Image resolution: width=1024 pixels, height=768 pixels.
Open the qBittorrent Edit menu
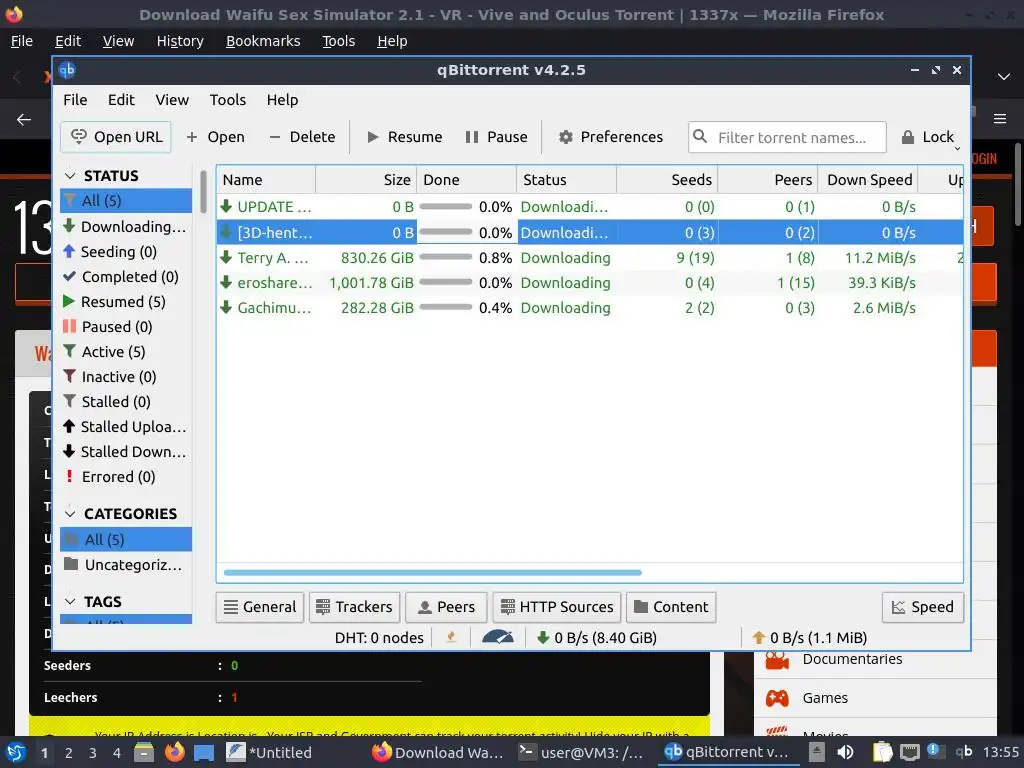[121, 100]
